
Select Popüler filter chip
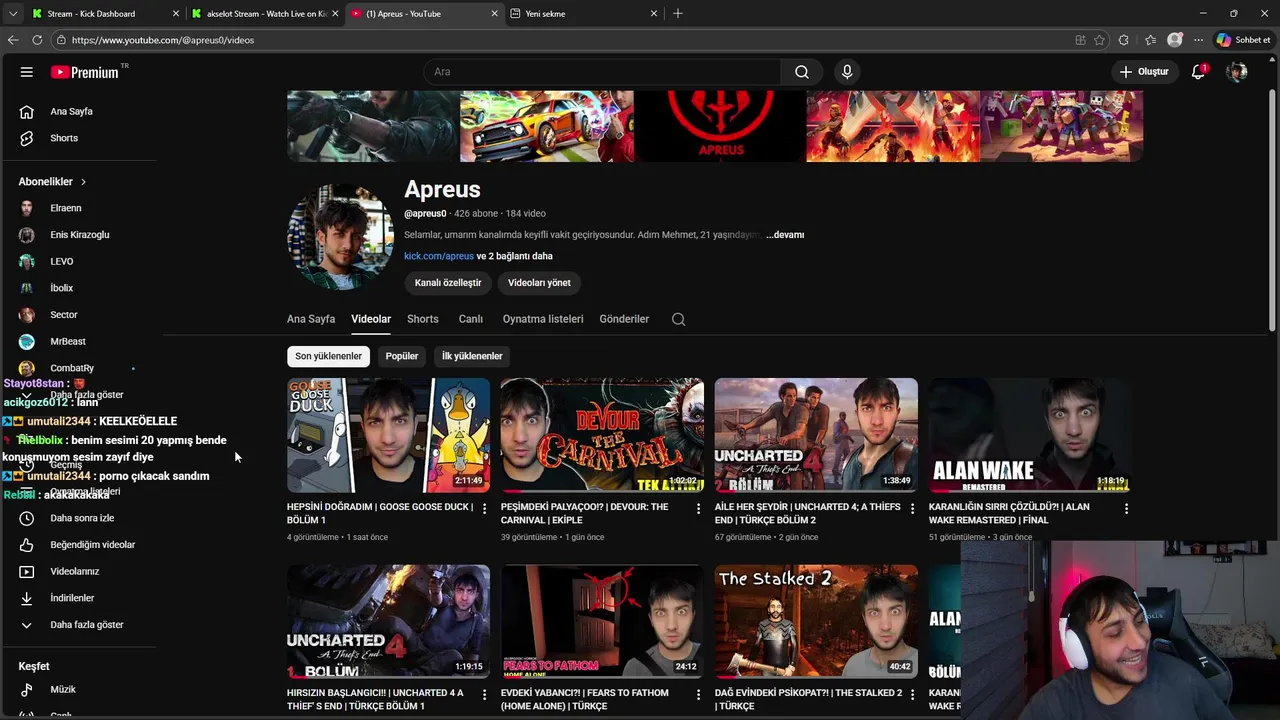(x=402, y=356)
